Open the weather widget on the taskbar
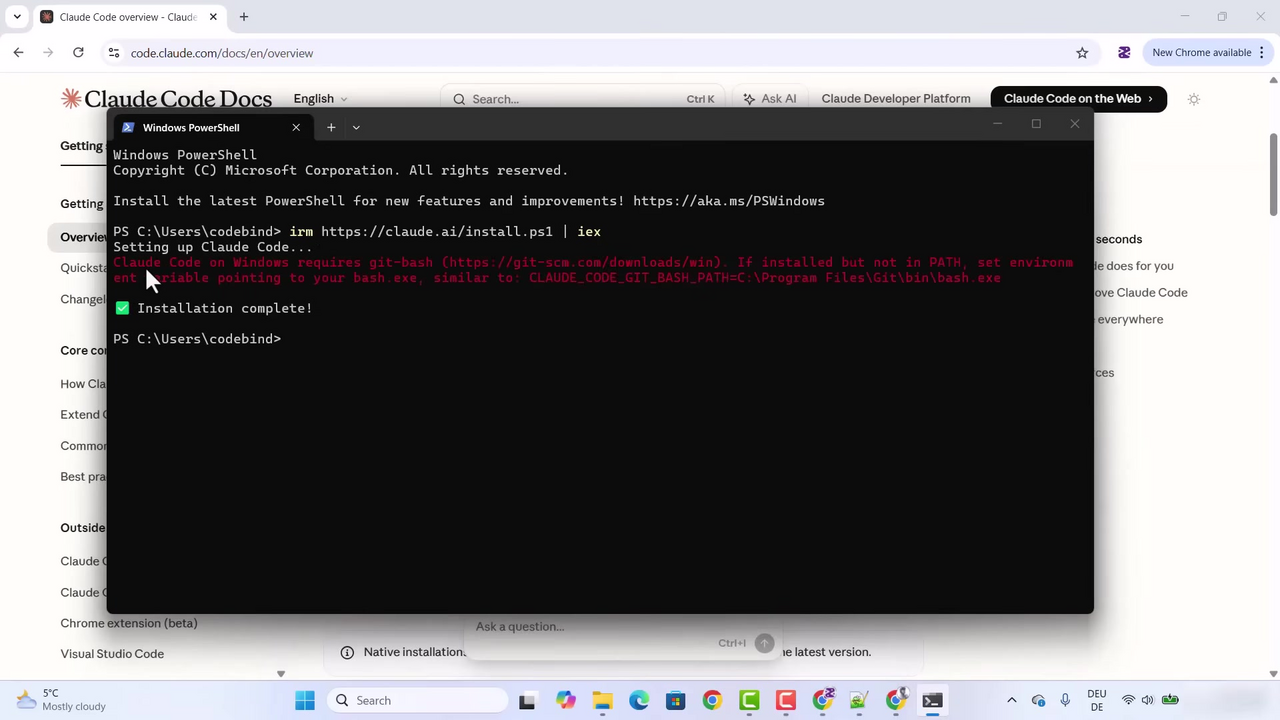The height and width of the screenshot is (720, 1280). point(60,700)
